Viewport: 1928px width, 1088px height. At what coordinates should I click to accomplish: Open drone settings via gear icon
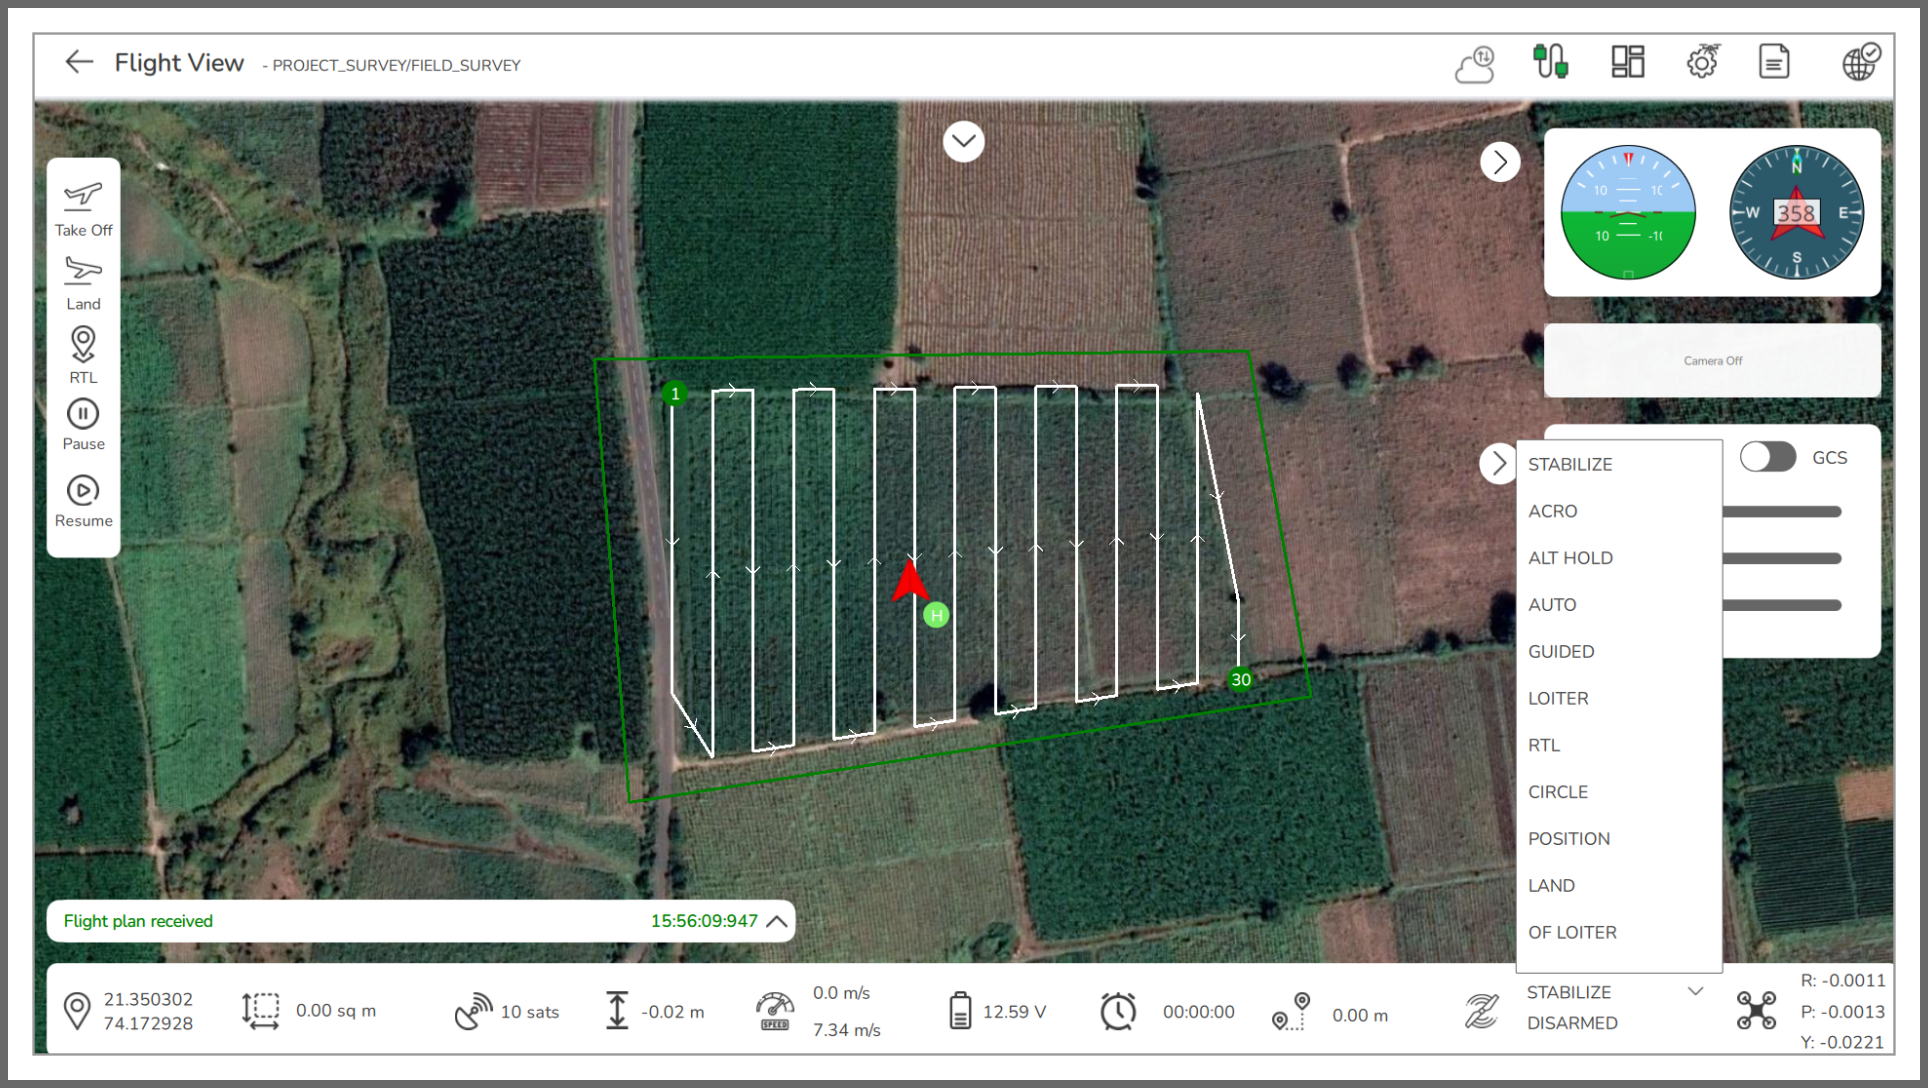click(1702, 61)
